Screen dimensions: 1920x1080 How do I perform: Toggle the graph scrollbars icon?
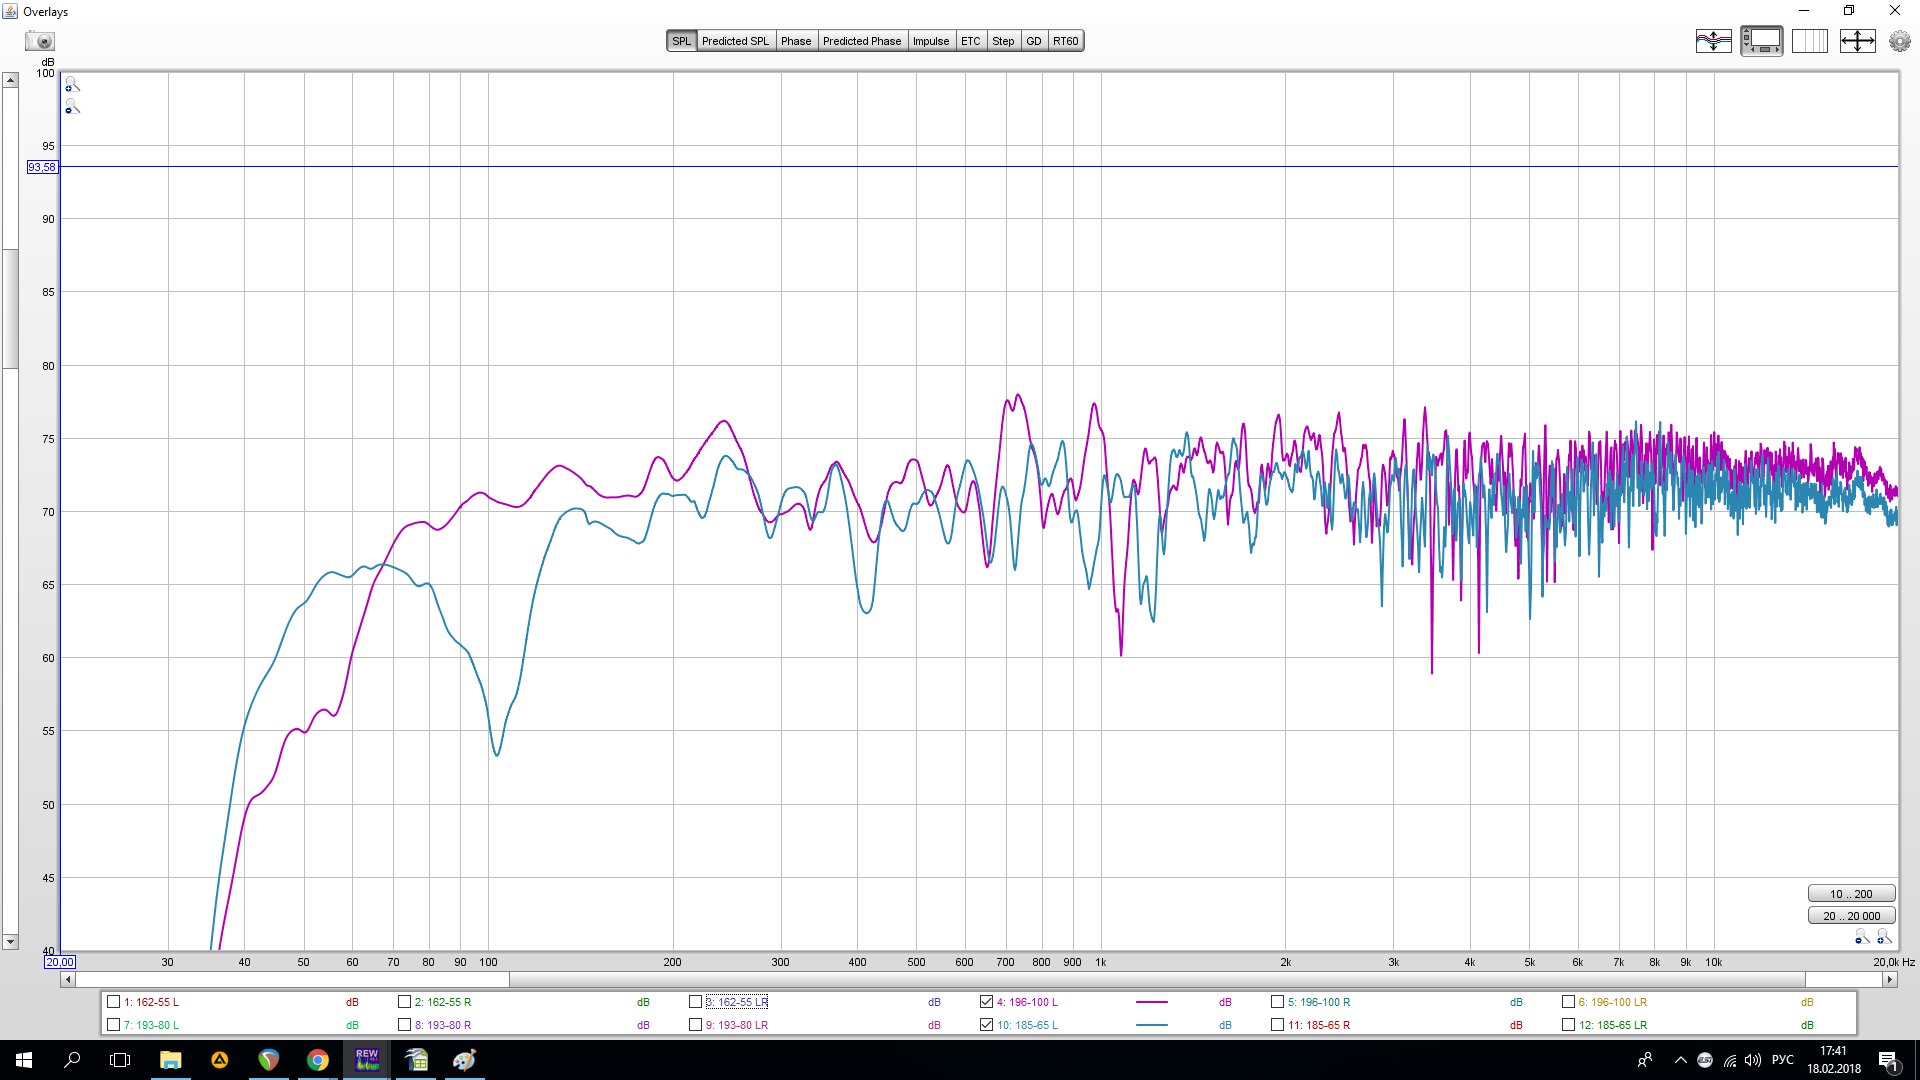tap(1761, 41)
